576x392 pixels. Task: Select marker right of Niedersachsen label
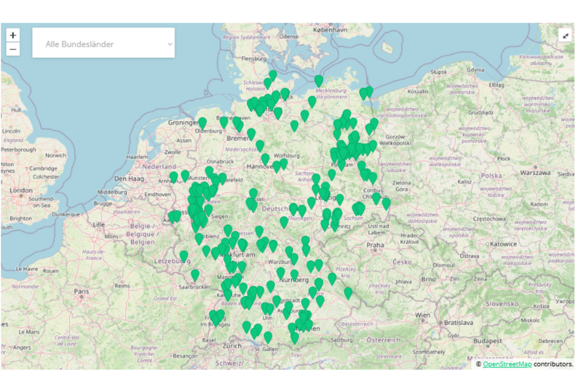coord(260,145)
